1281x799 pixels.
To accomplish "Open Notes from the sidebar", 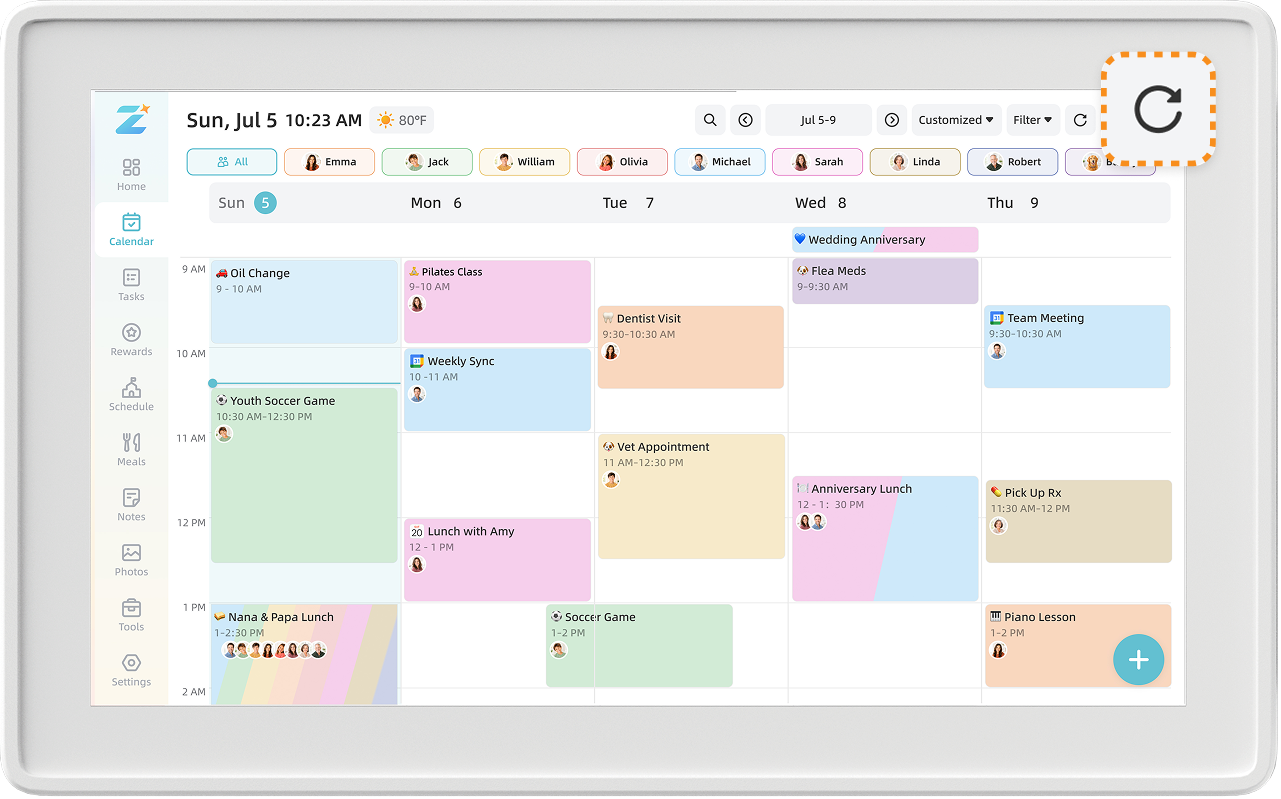I will click(131, 505).
